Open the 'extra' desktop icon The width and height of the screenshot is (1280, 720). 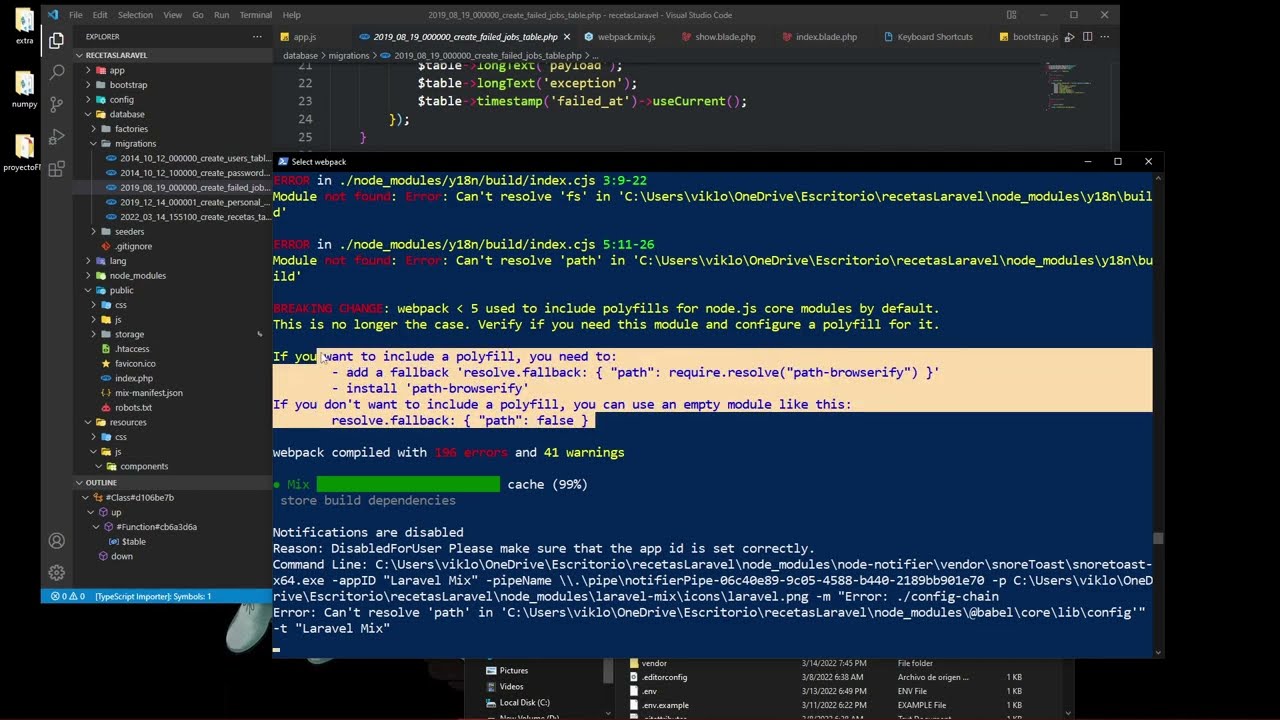pyautogui.click(x=24, y=27)
